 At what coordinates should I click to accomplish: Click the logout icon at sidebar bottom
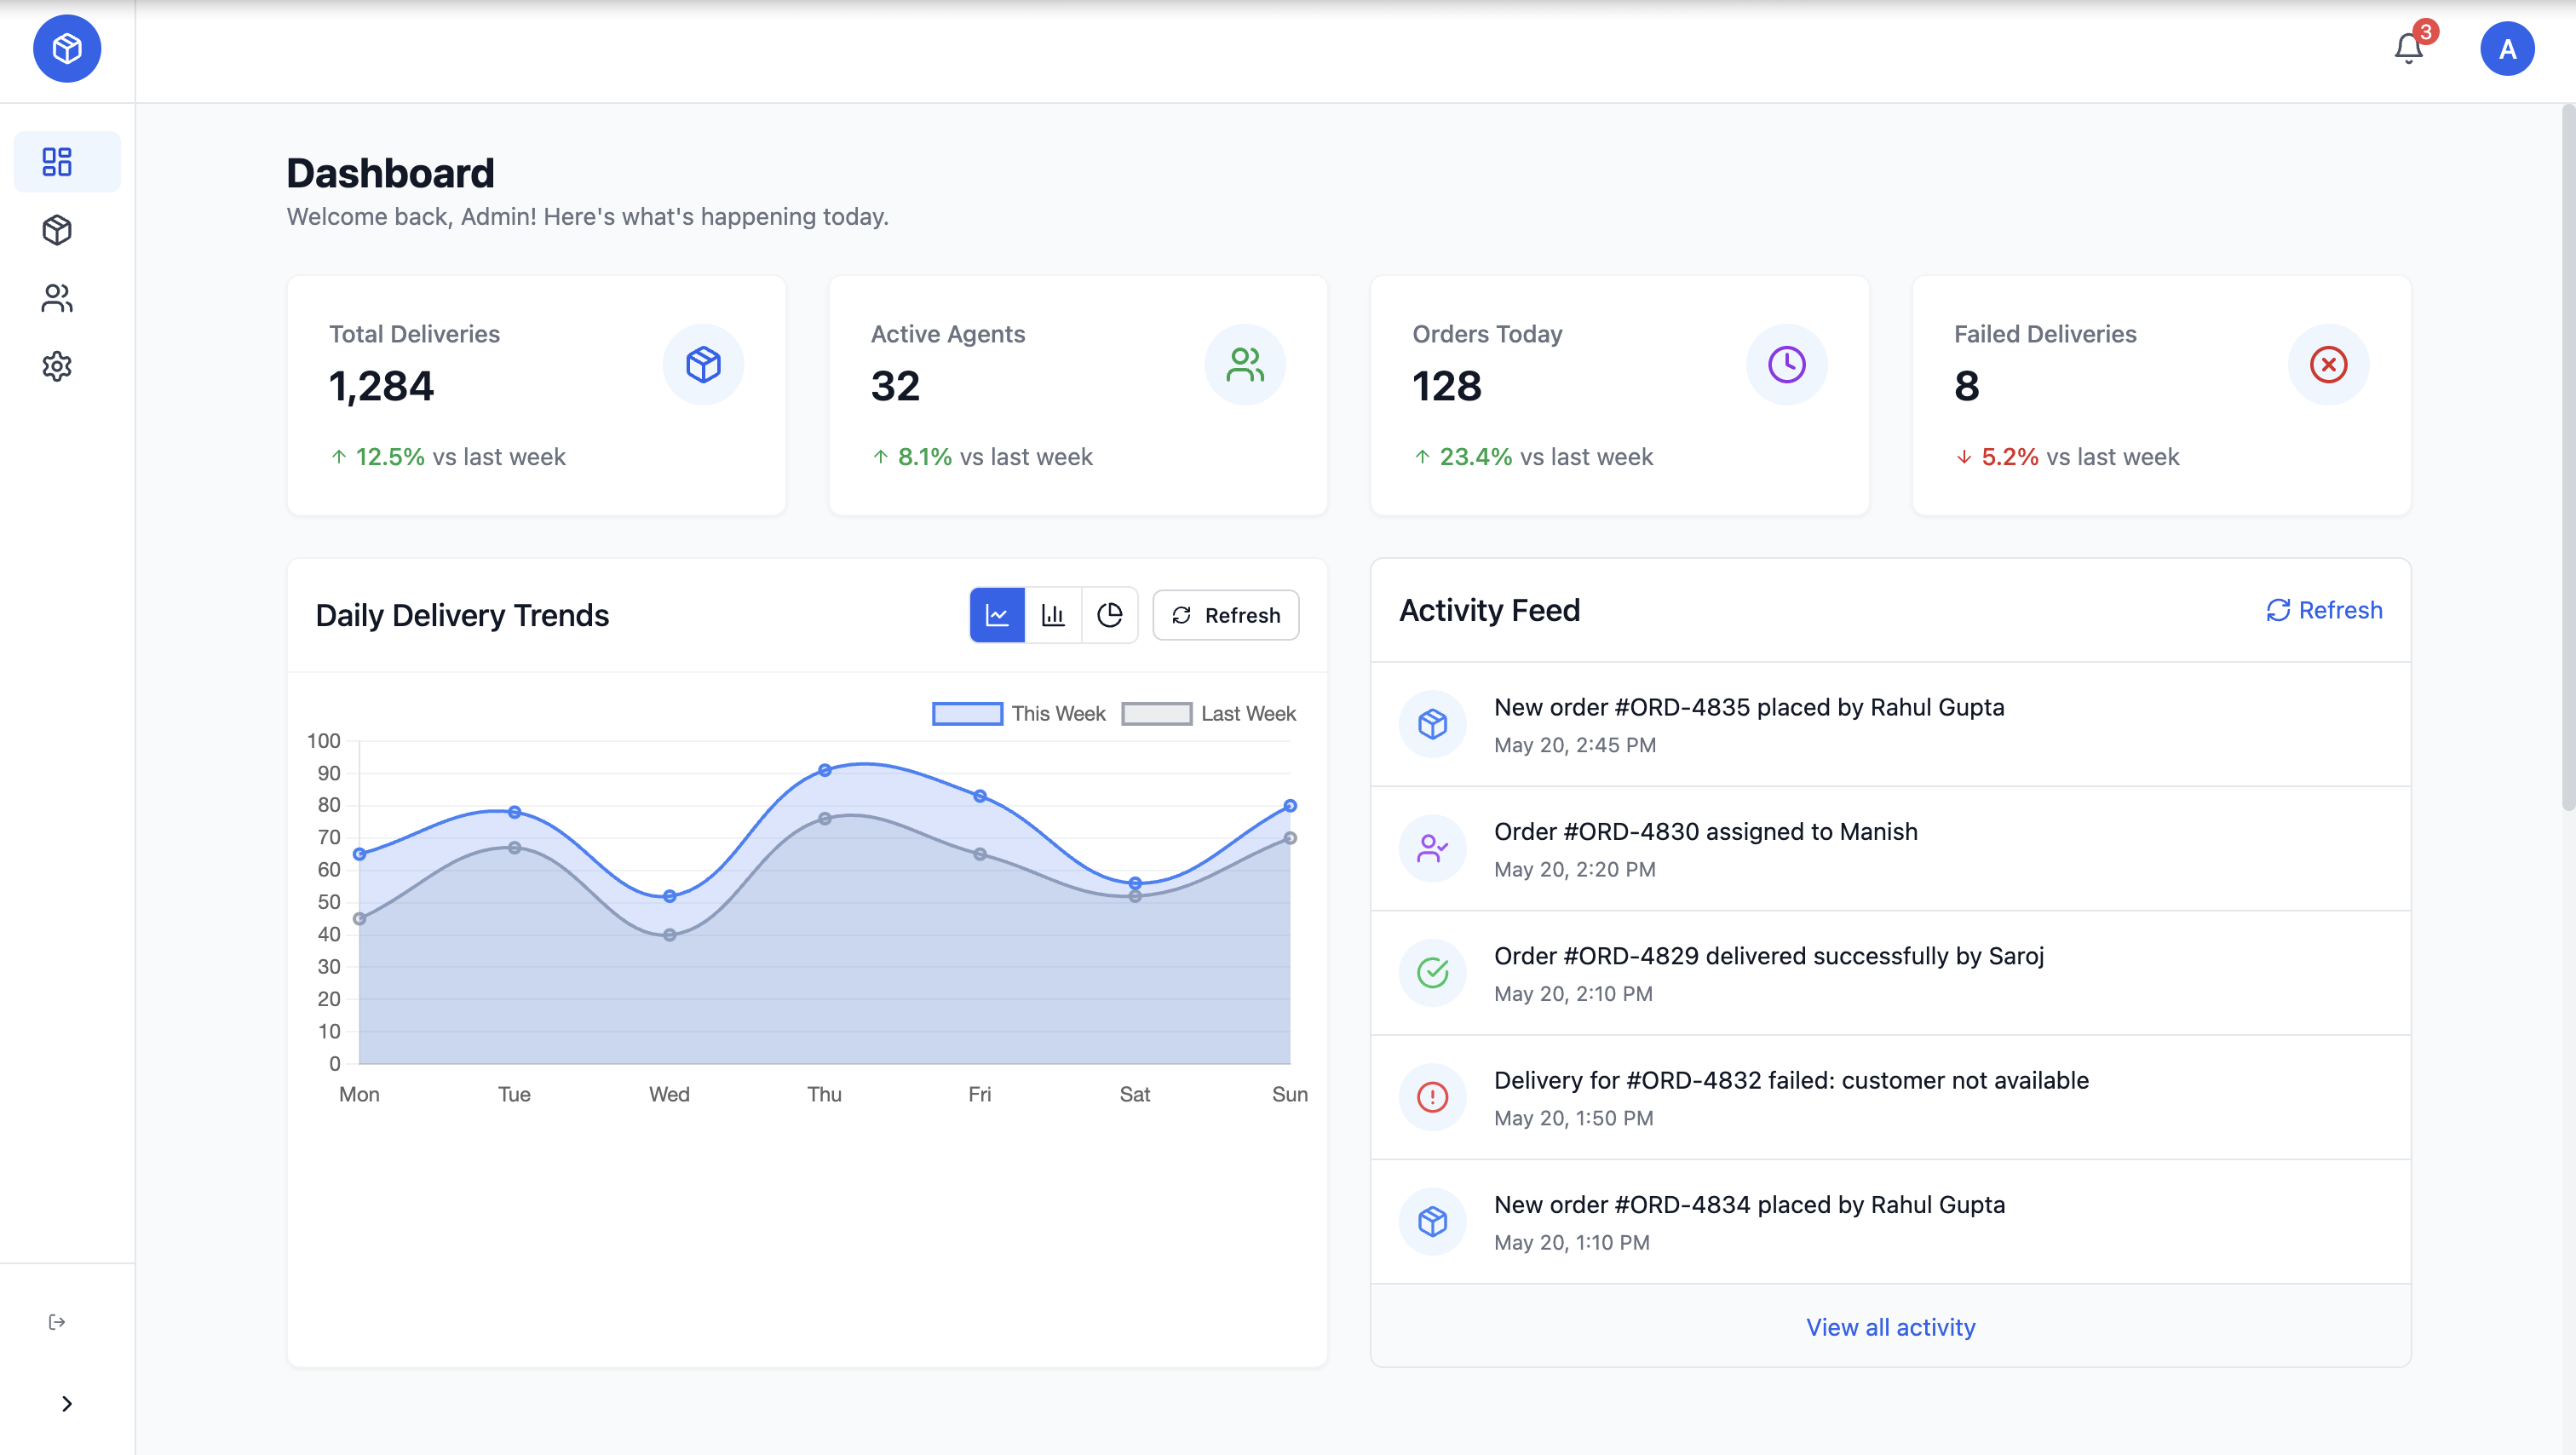[58, 1322]
